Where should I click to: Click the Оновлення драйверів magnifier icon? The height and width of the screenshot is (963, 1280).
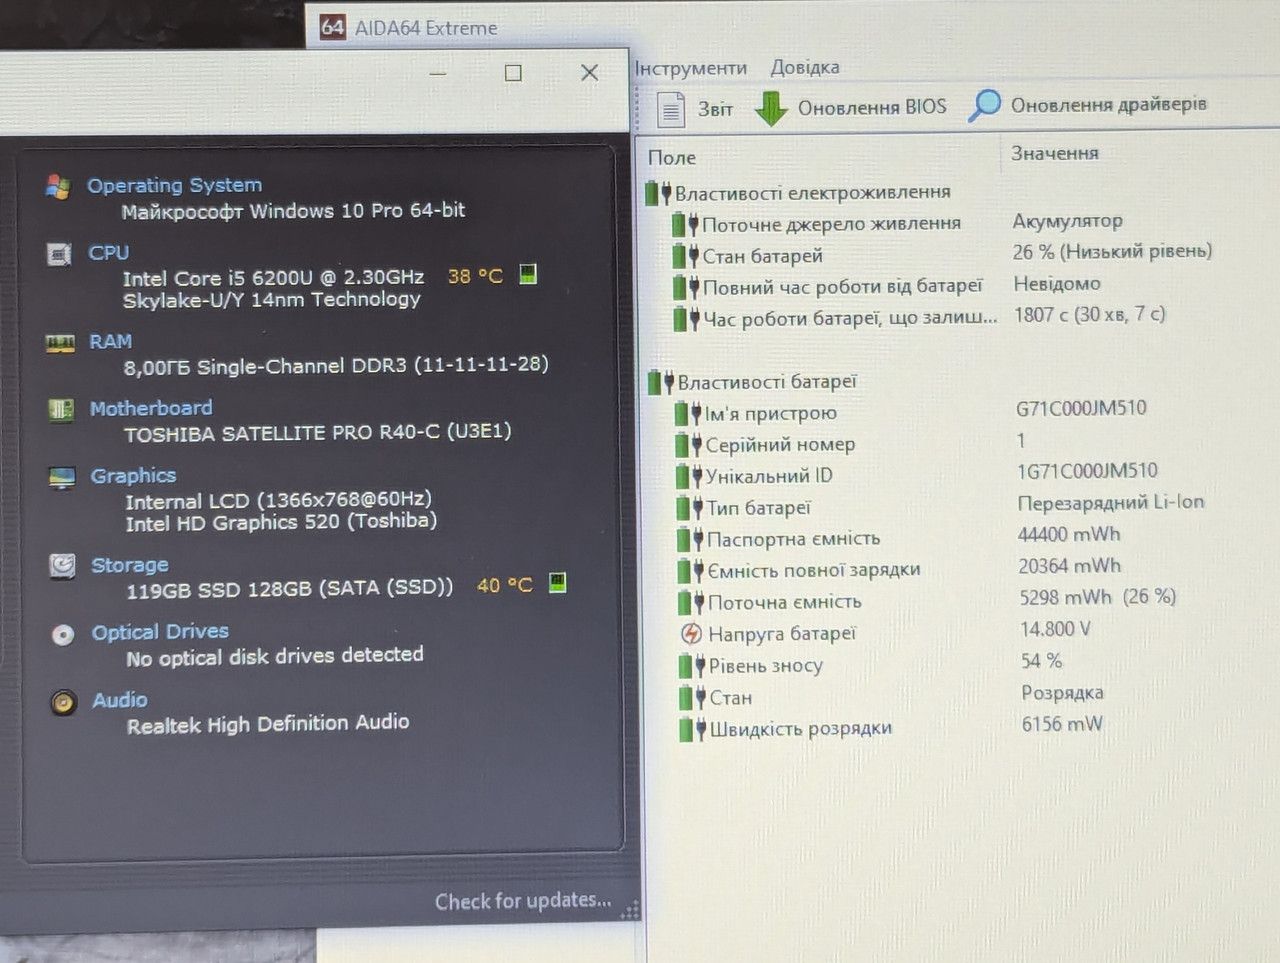pos(984,105)
